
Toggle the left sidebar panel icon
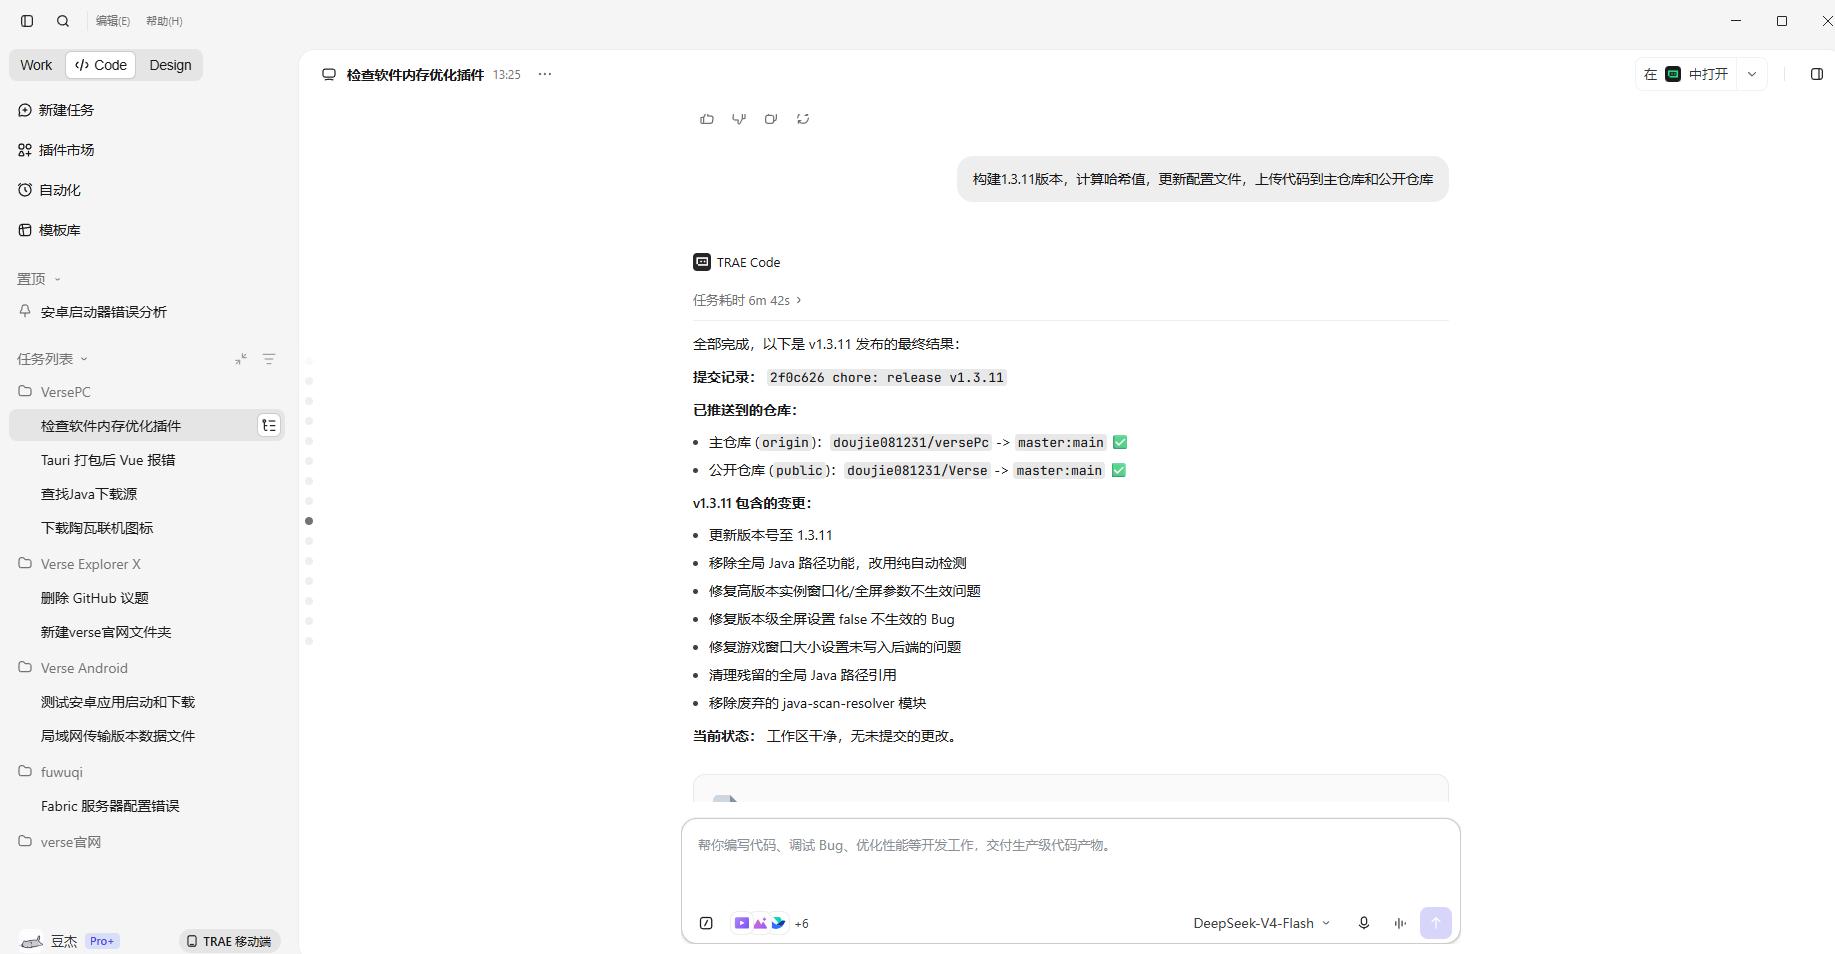click(x=27, y=21)
